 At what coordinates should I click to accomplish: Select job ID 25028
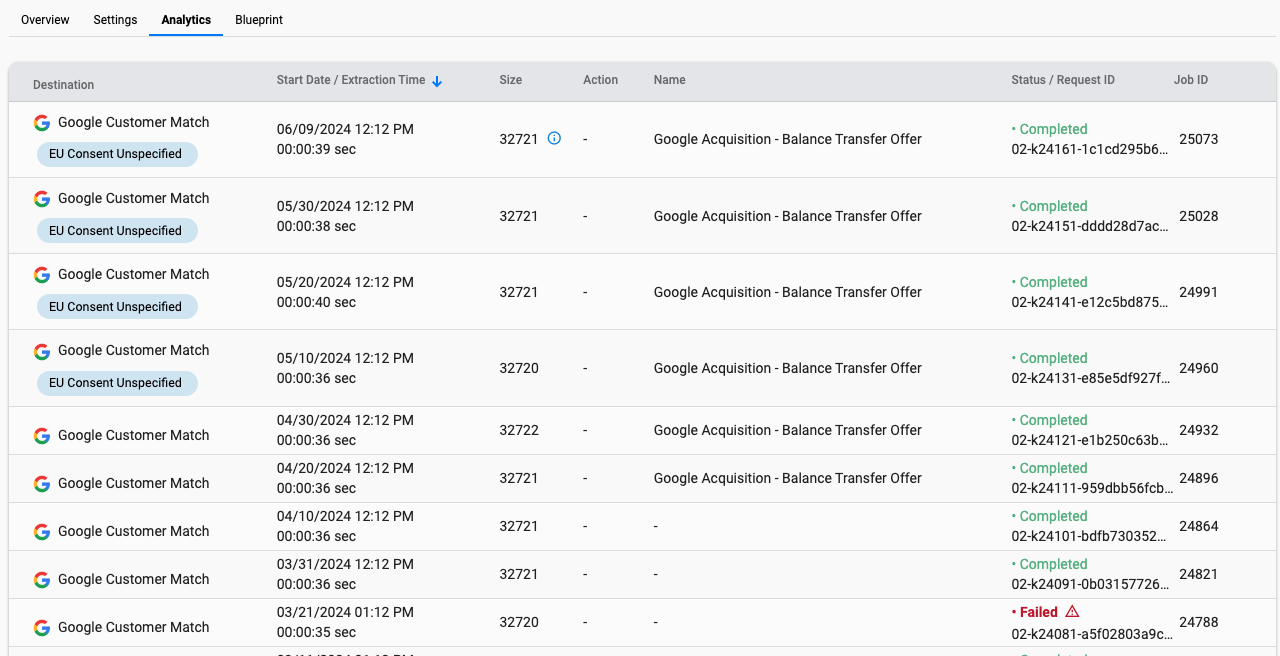pos(1199,216)
